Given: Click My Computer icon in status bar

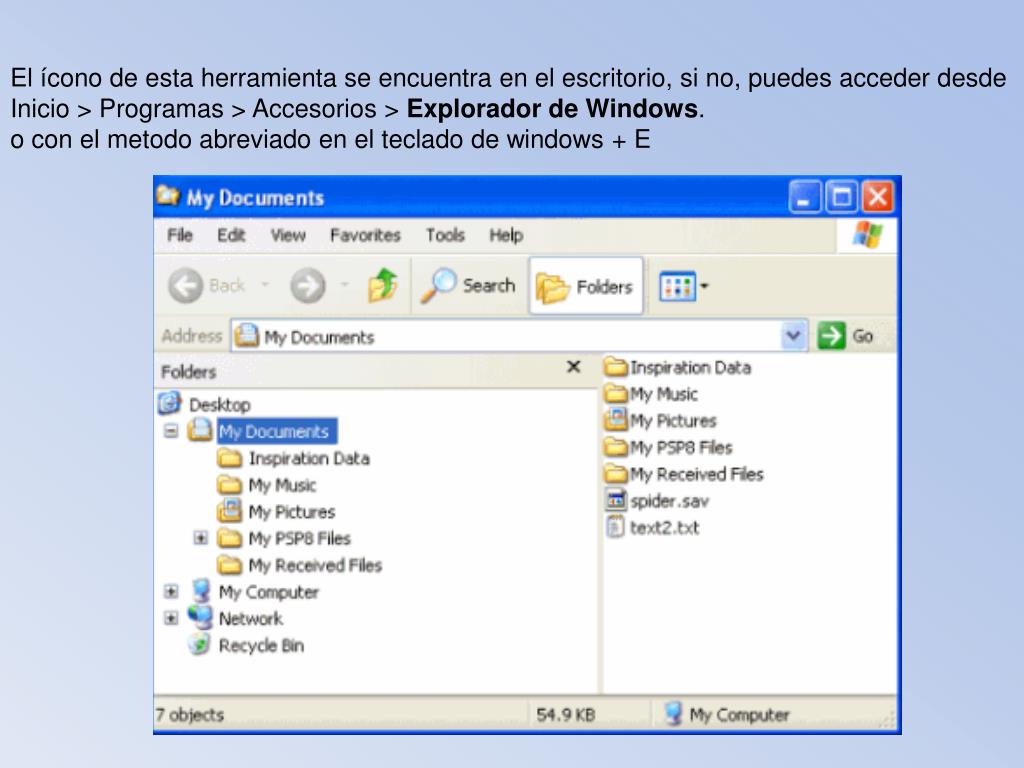Looking at the screenshot, I should coord(673,714).
